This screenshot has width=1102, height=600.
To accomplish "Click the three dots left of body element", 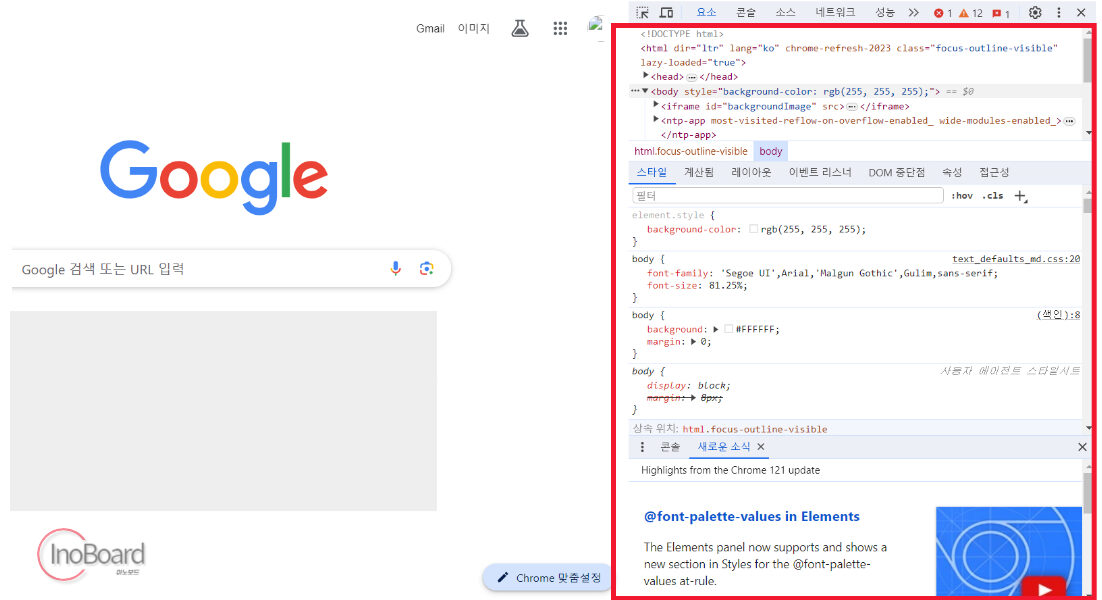I will [x=635, y=91].
